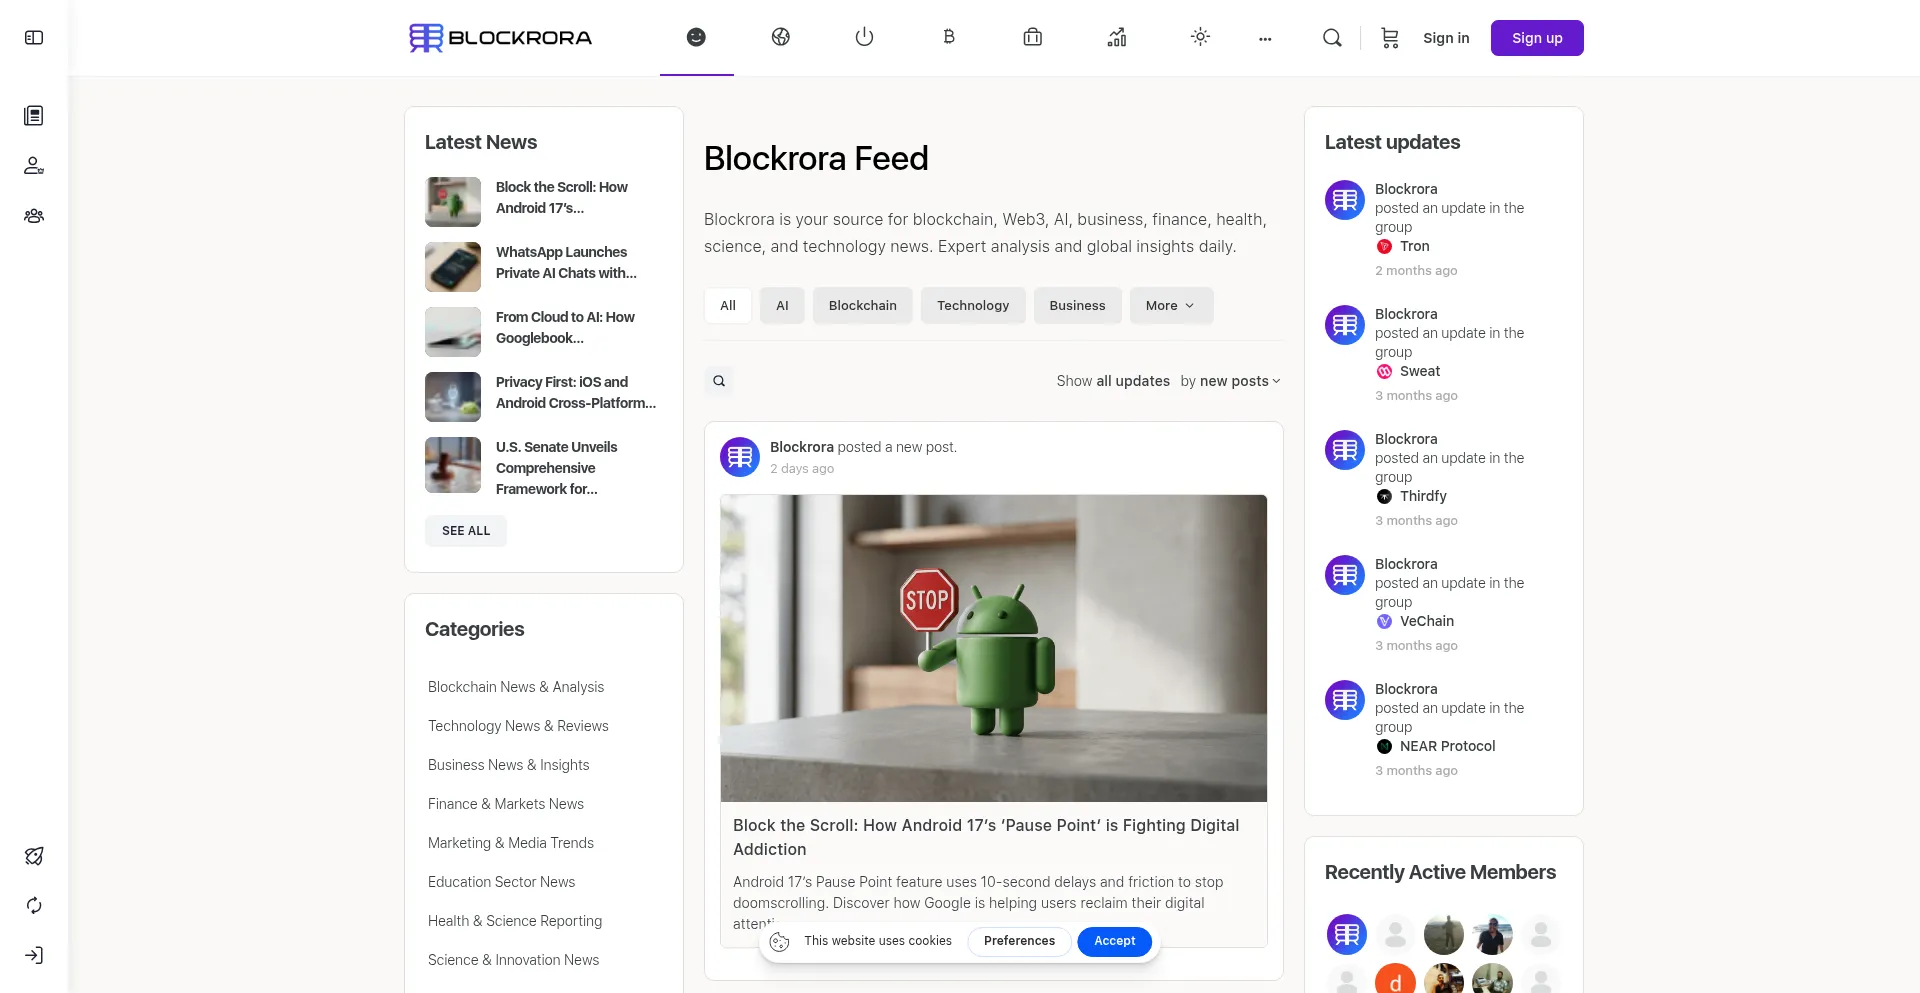
Task: Click the Sign up button
Action: click(1537, 38)
